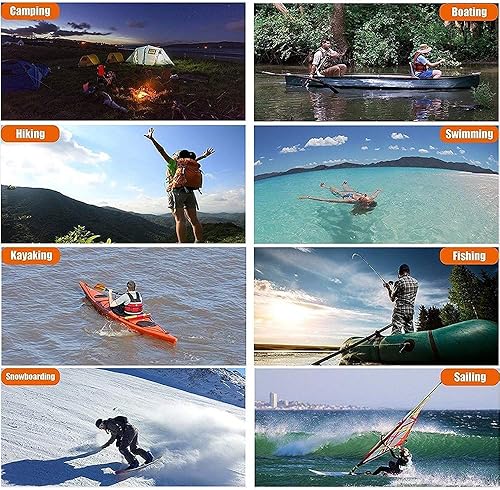The height and width of the screenshot is (490, 500).
Task: Click the swimmer floating in turquoise water
Action: (x=343, y=197)
